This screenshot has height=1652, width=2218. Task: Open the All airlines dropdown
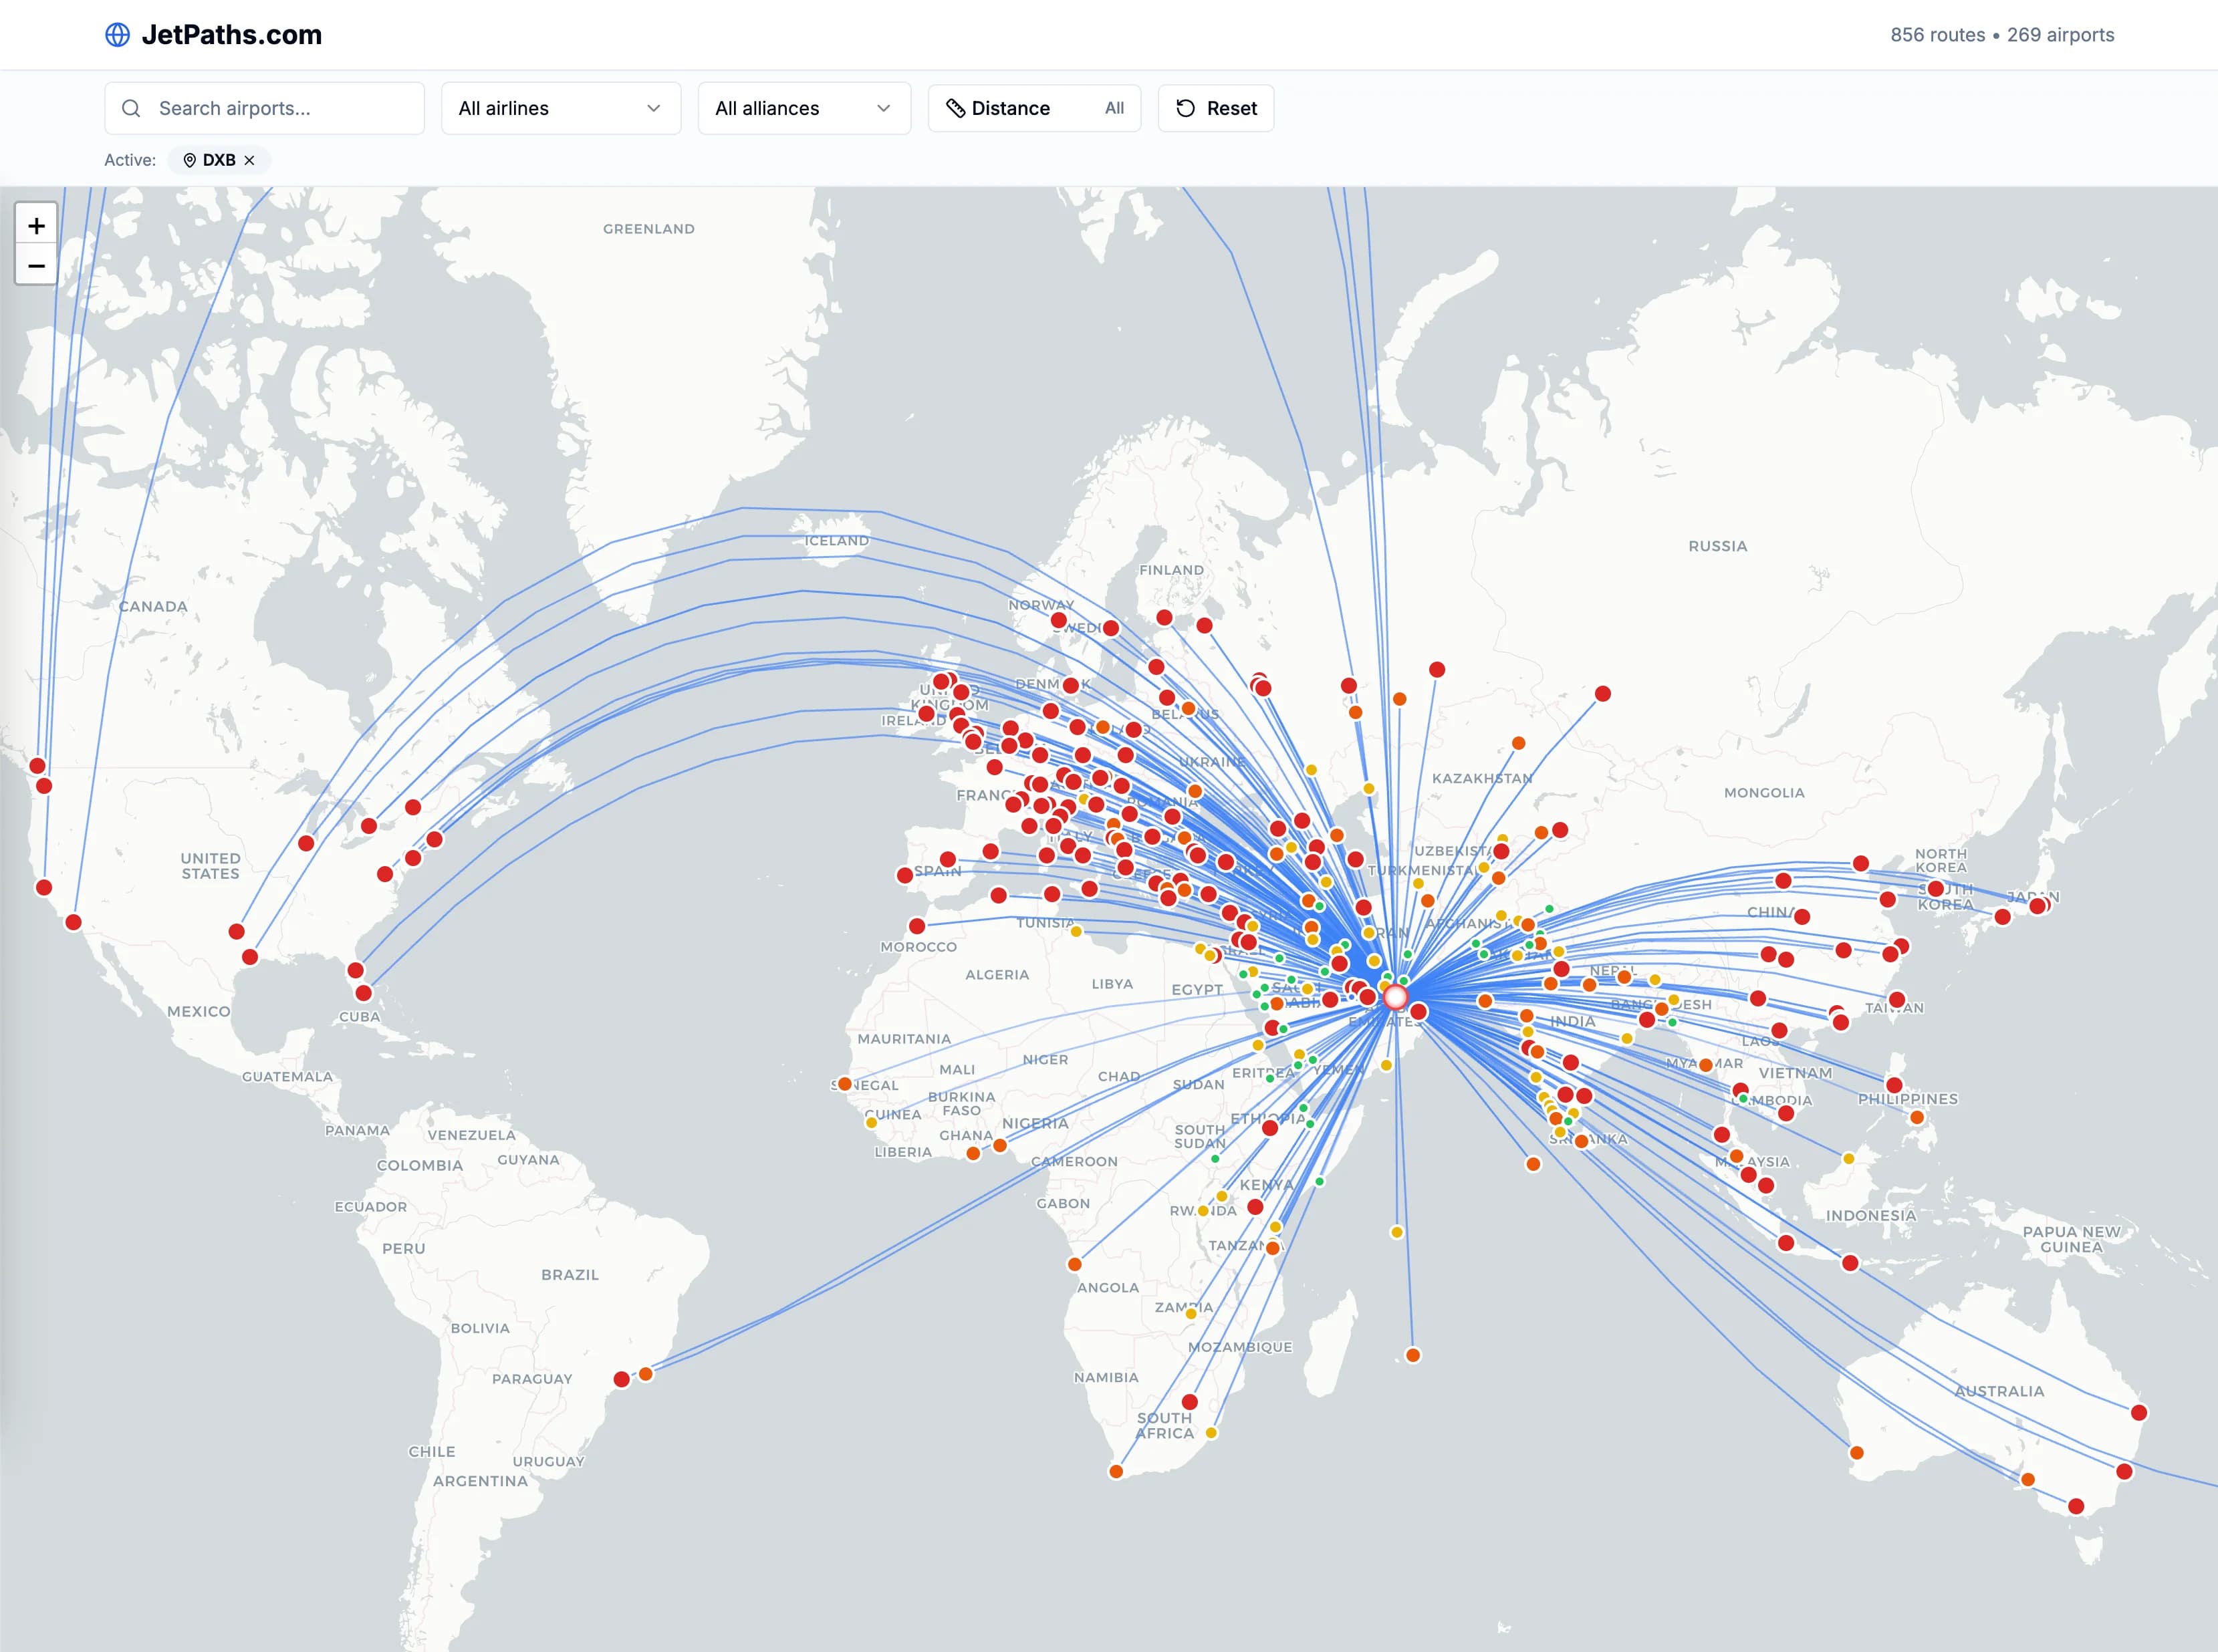click(x=560, y=108)
